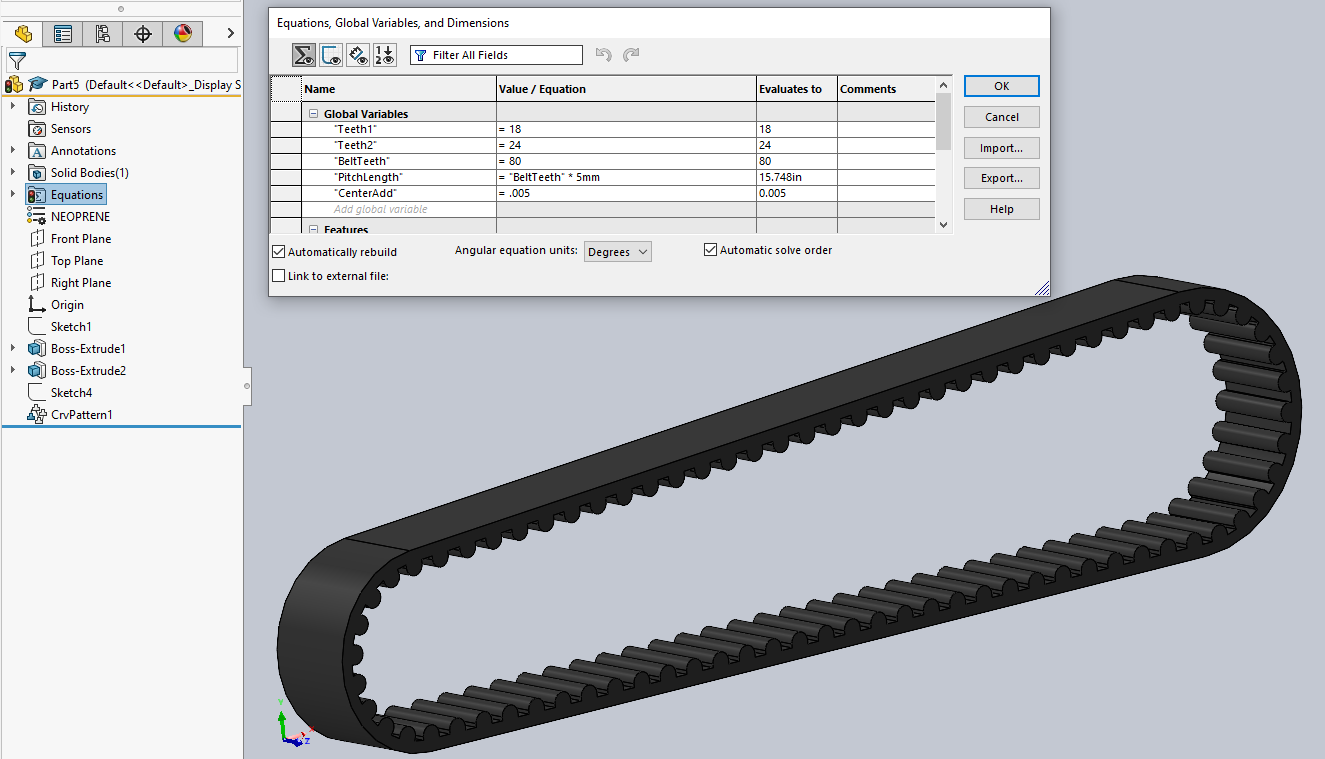Switch to the ConfigurationManager tab
The image size is (1325, 759).
103,34
